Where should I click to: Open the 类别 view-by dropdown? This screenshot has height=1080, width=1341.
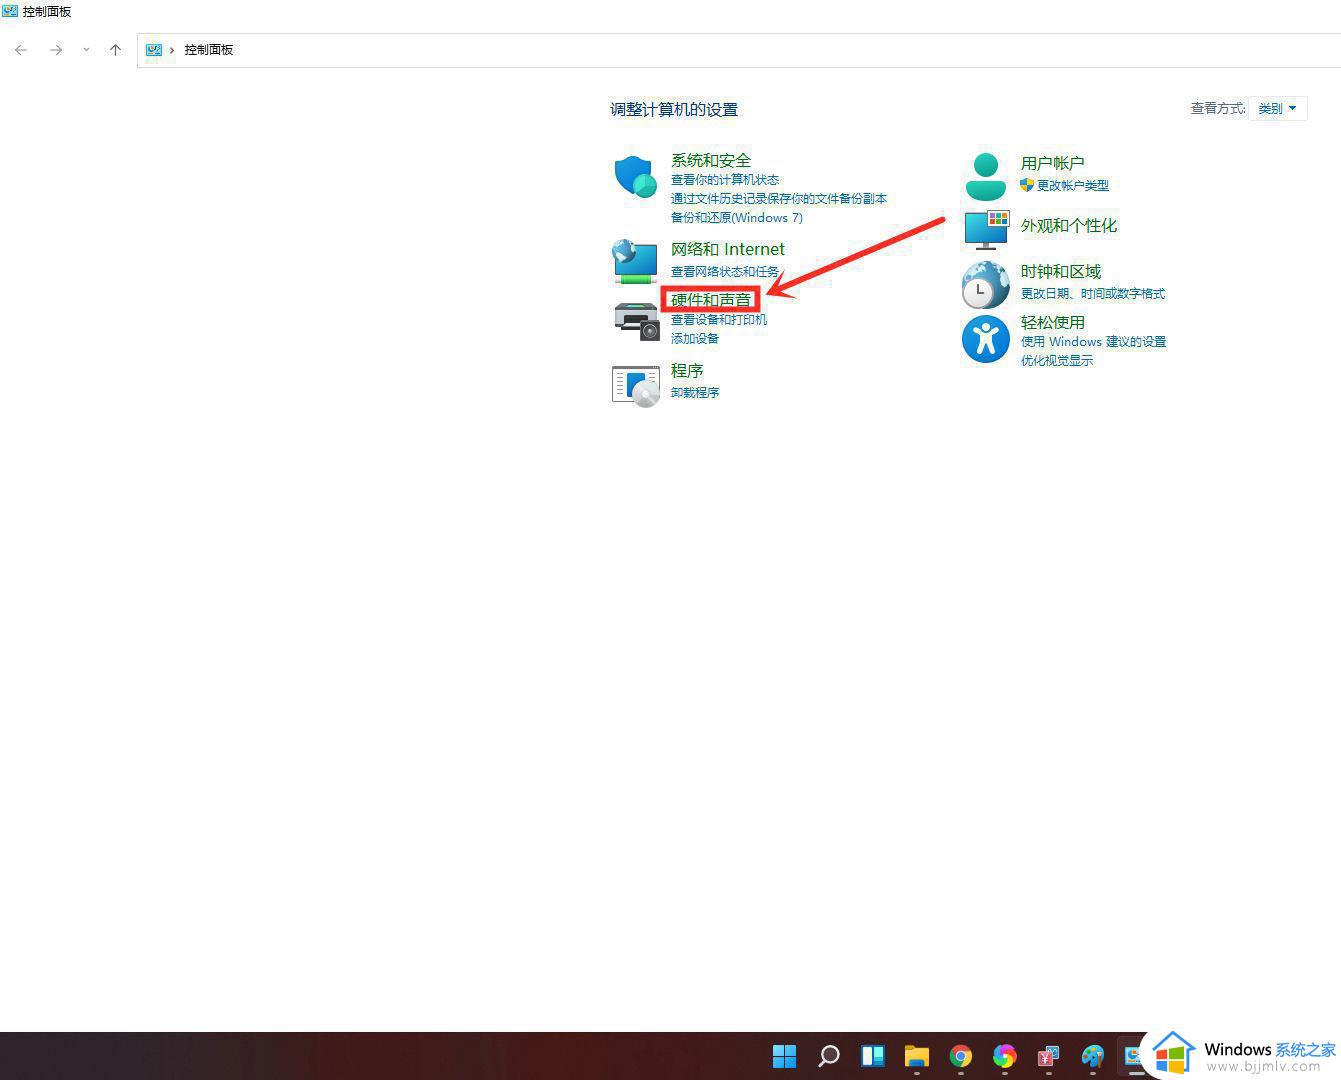[1277, 108]
